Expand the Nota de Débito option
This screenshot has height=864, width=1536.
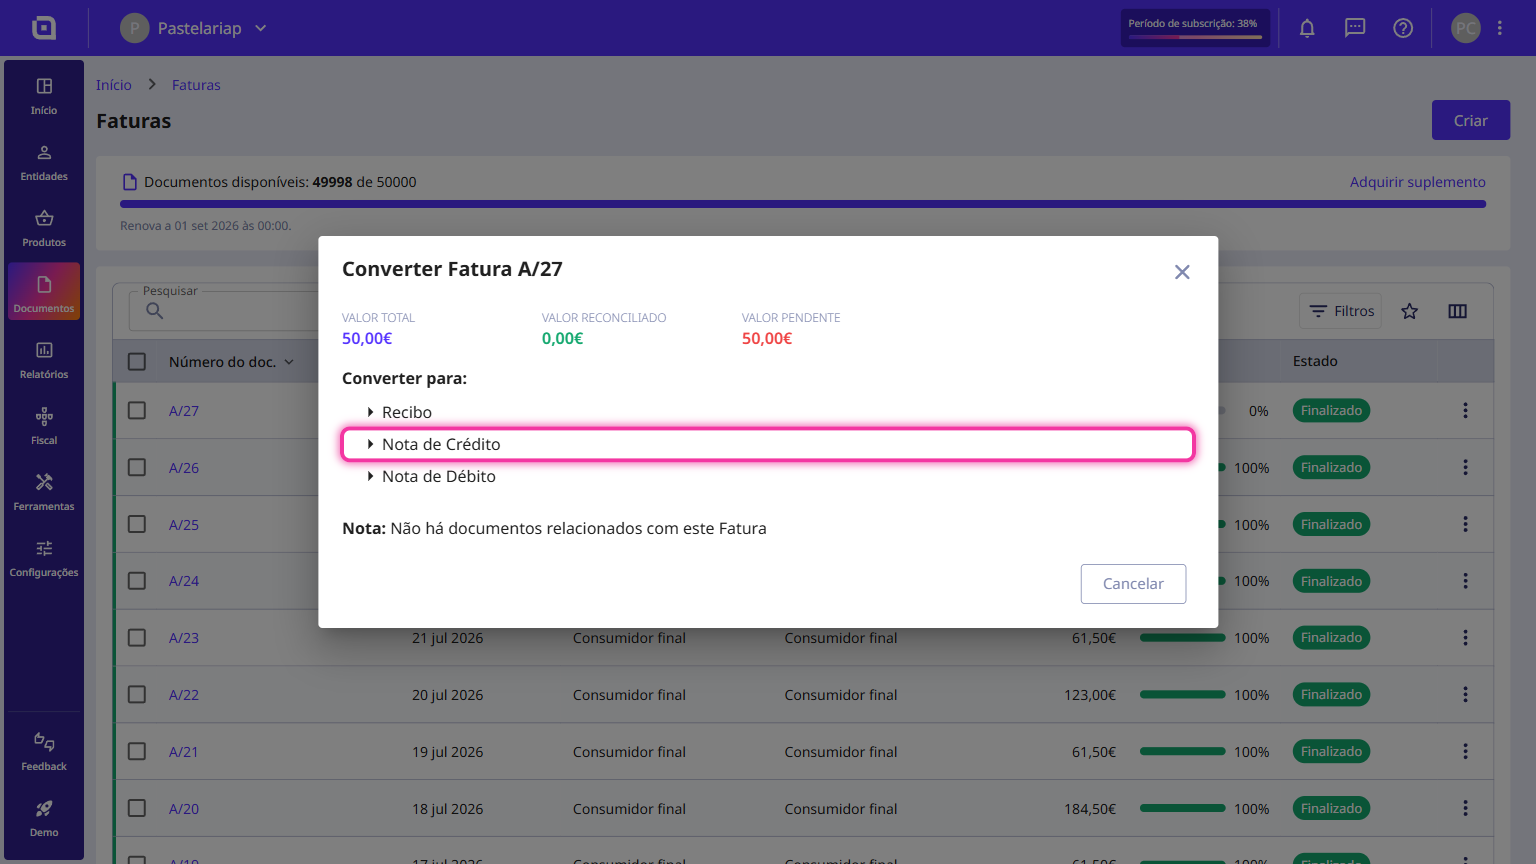(768, 476)
